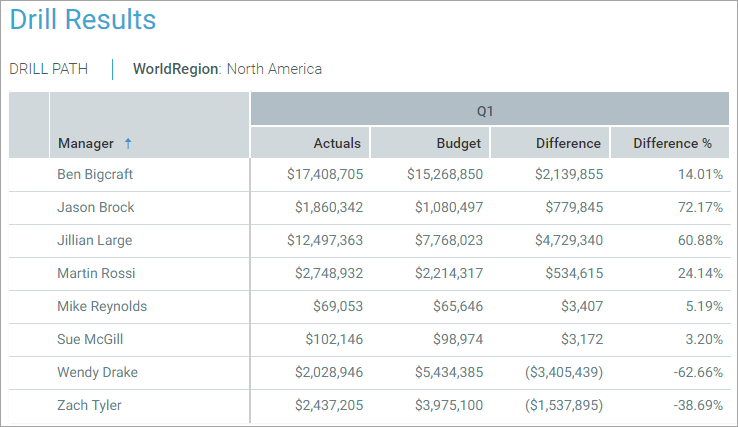Click Difference % value 72.17%
Image resolution: width=738 pixels, height=427 pixels.
tap(700, 207)
